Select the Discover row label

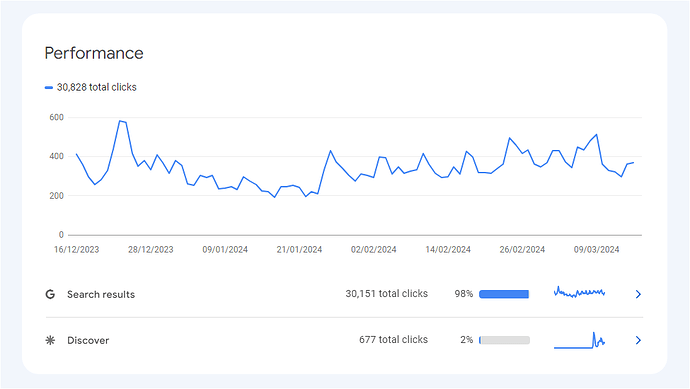pos(88,340)
